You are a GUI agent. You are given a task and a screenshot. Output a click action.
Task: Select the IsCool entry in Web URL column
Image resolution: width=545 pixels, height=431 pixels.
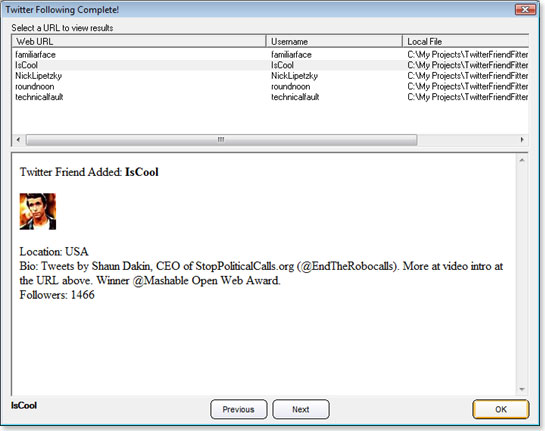point(26,65)
